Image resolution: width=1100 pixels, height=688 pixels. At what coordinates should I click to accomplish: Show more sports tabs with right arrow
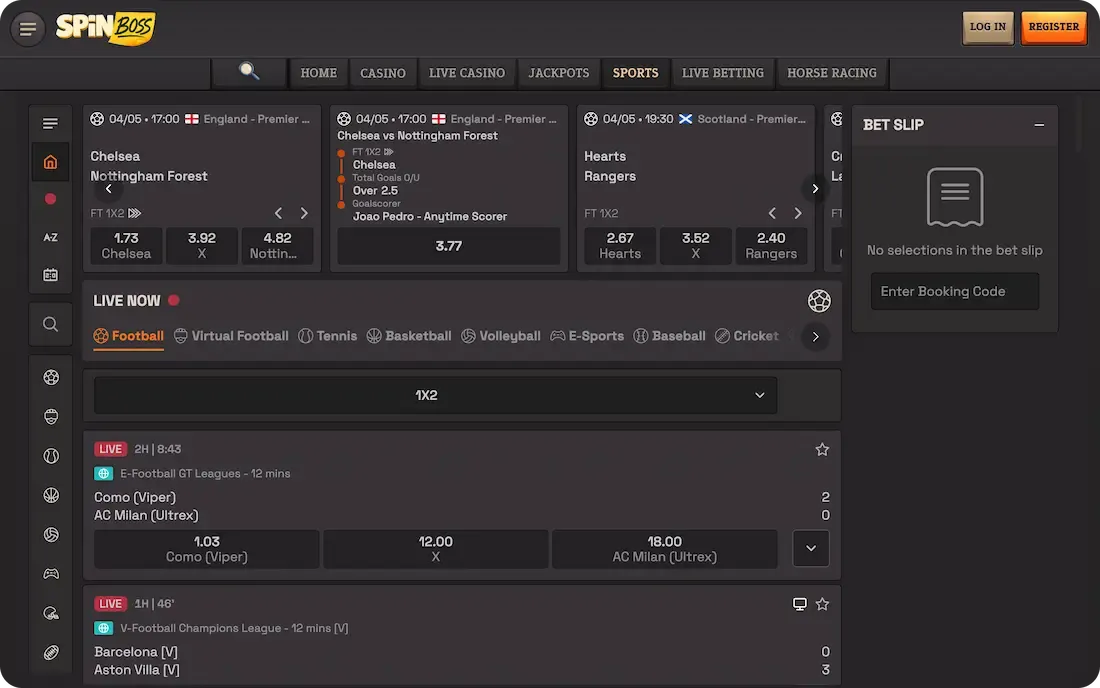pos(815,337)
